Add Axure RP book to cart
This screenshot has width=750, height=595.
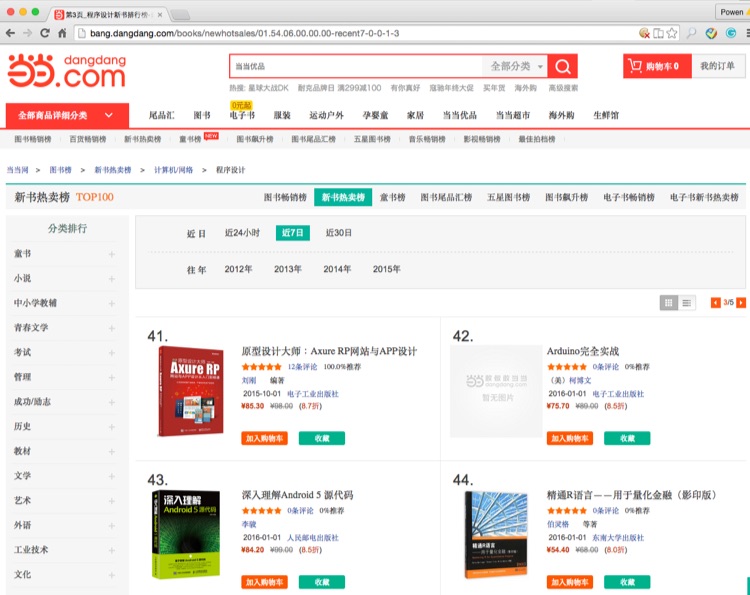point(265,438)
